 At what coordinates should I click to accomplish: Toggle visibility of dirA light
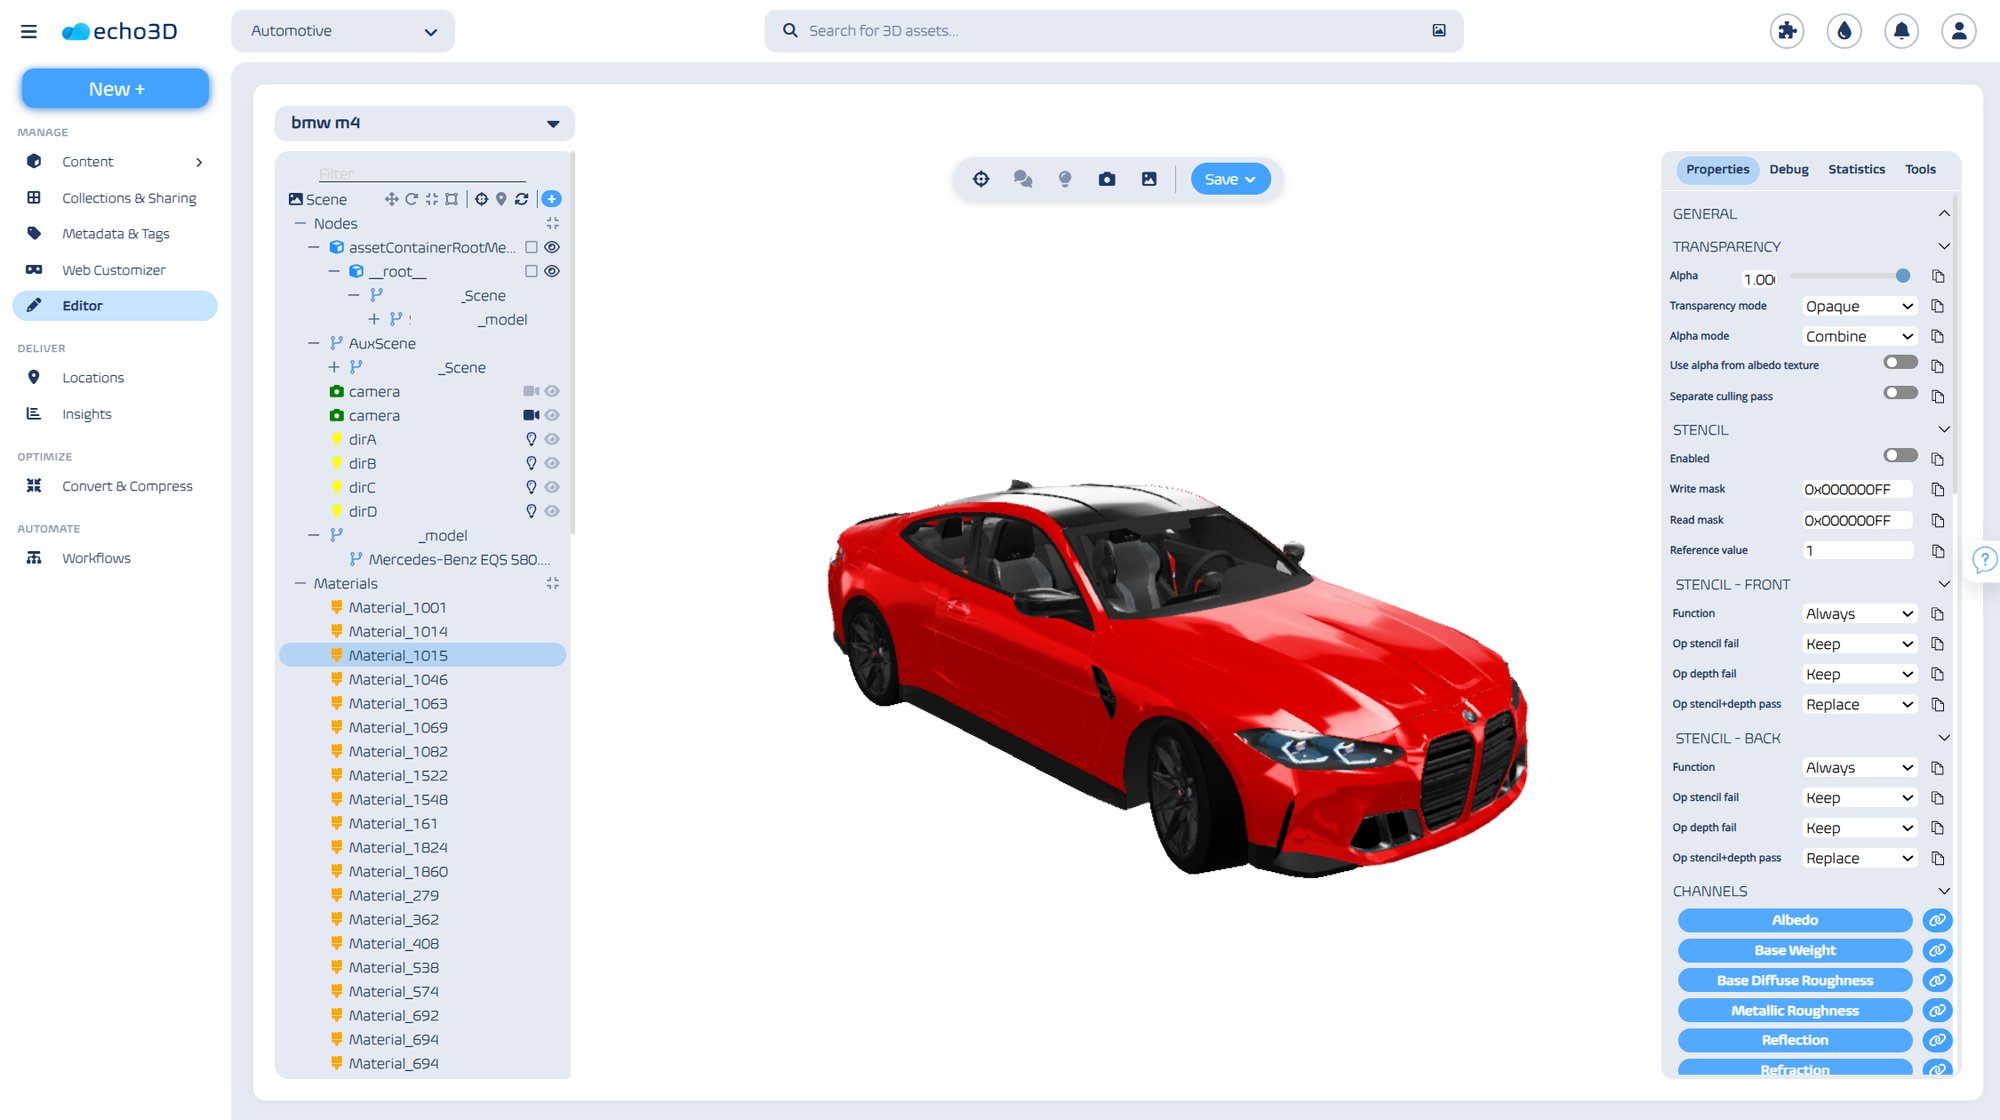click(551, 439)
